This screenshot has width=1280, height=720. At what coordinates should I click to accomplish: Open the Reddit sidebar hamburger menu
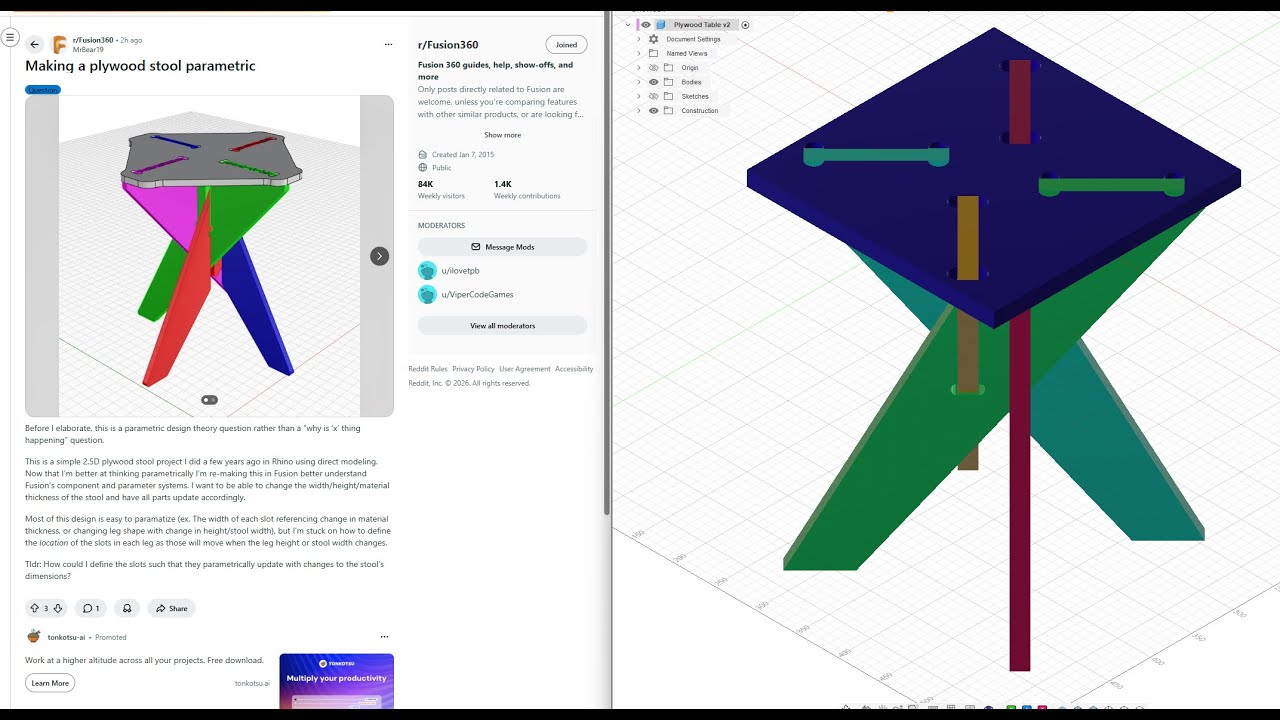pyautogui.click(x=10, y=37)
